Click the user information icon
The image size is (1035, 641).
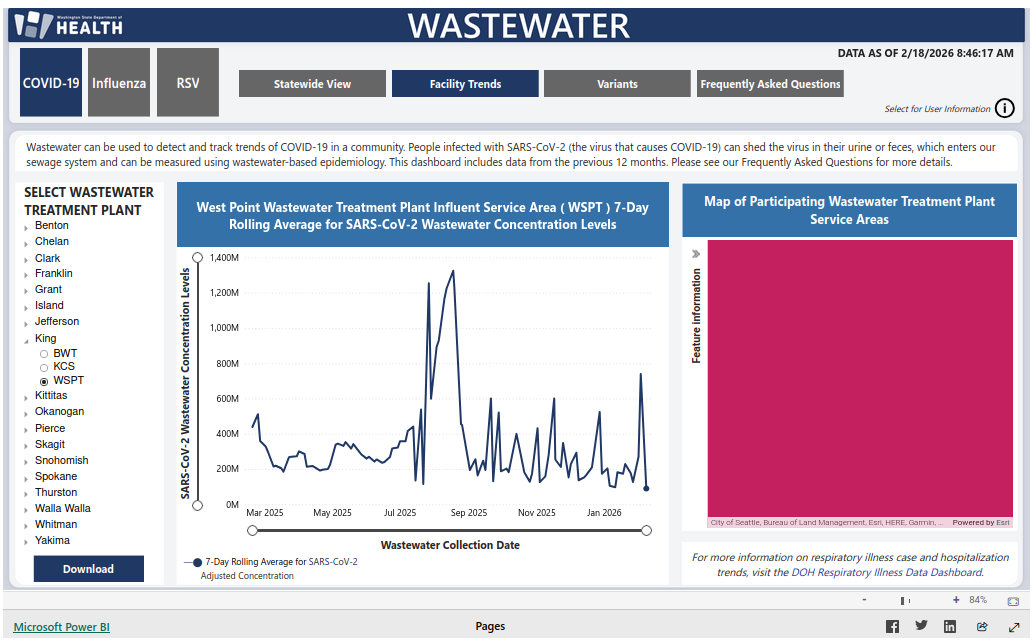point(1004,109)
